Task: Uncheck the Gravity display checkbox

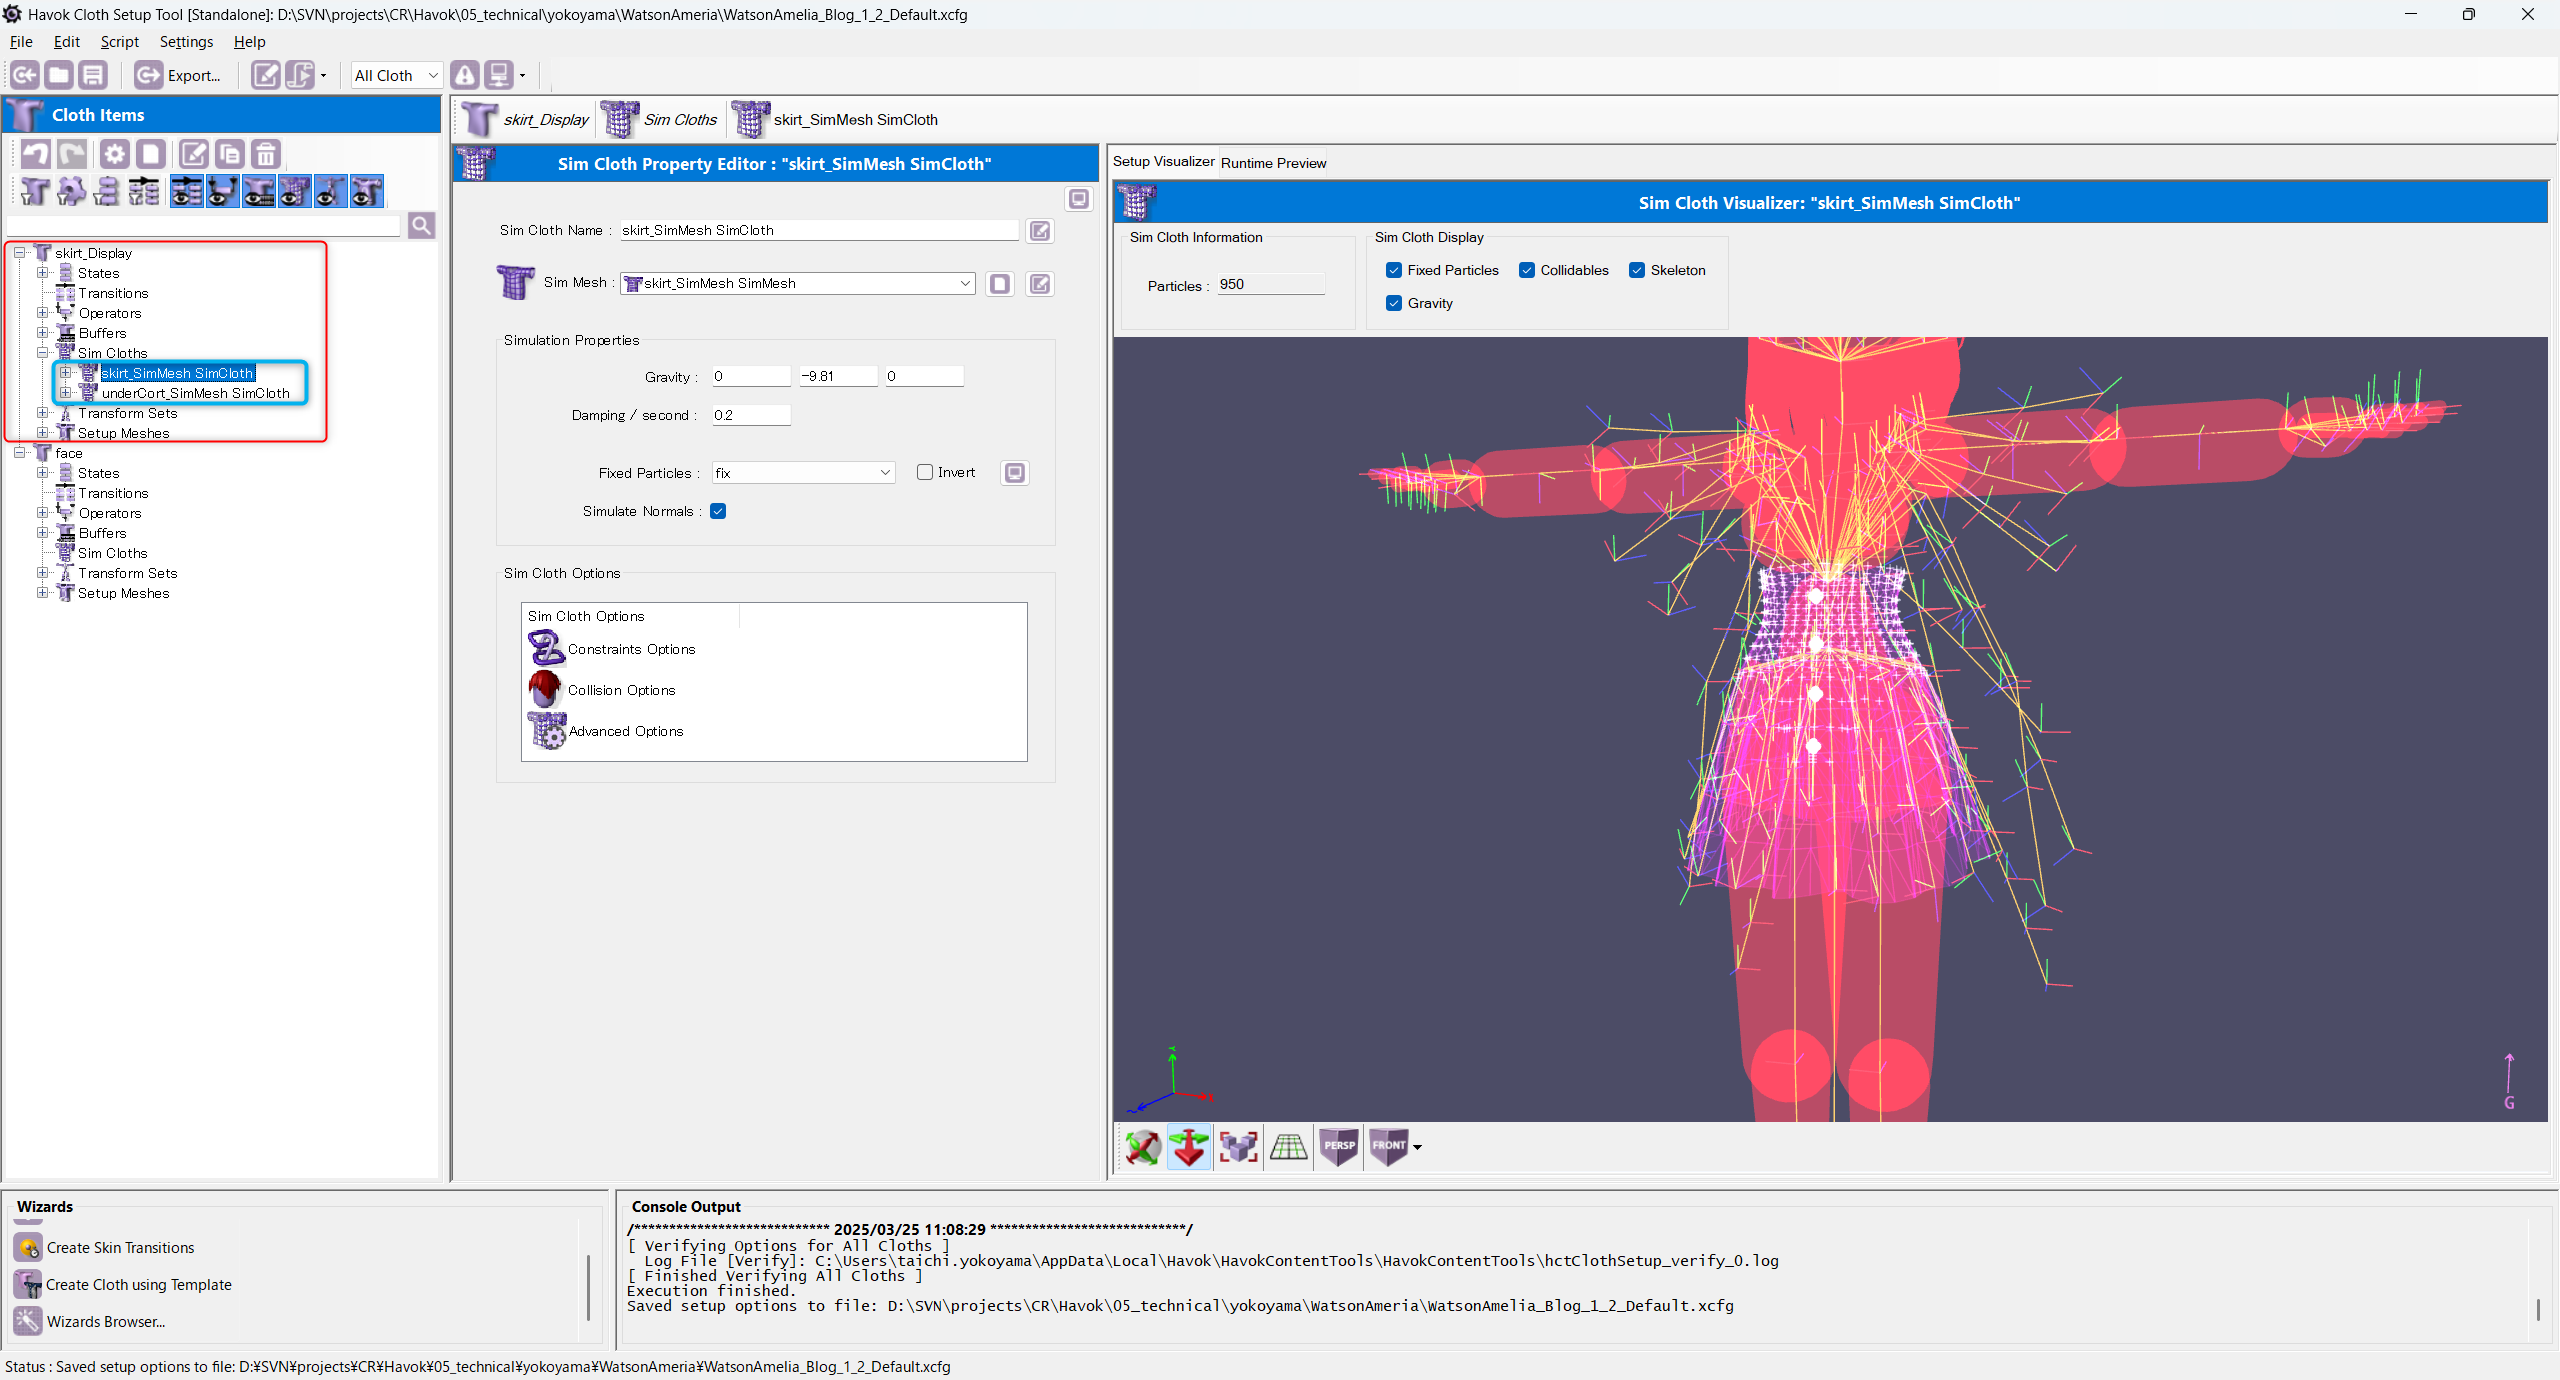Action: [x=1394, y=303]
